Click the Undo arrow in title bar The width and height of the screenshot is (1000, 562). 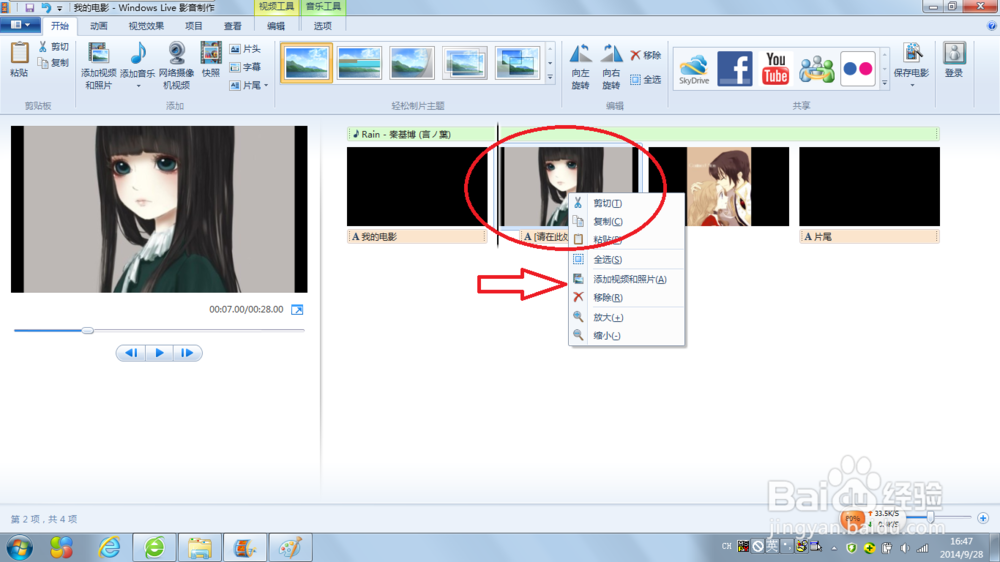coord(46,8)
